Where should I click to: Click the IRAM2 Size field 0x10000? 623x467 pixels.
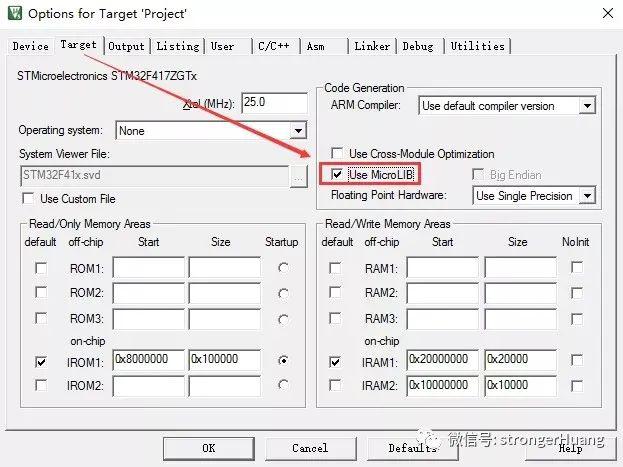520,386
